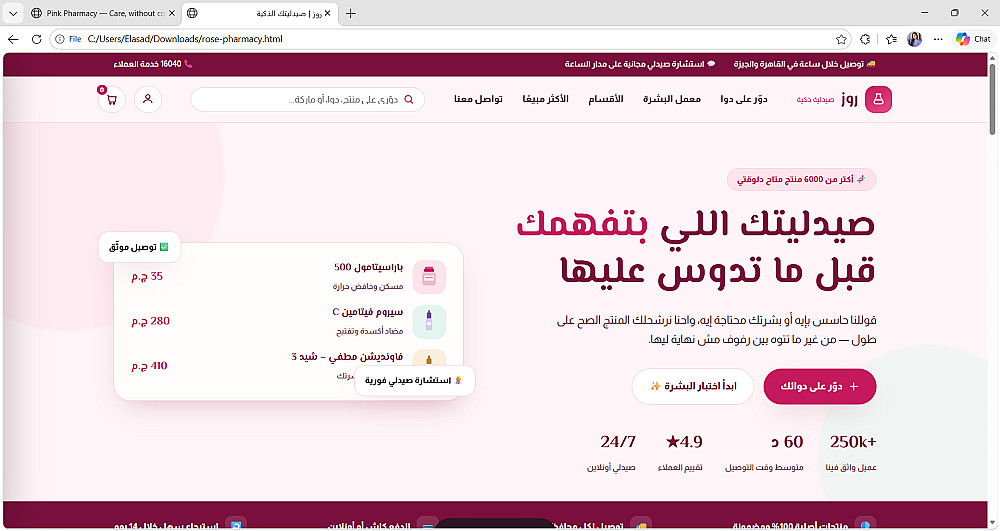
Task: Open browser extensions icon
Action: pyautogui.click(x=865, y=39)
